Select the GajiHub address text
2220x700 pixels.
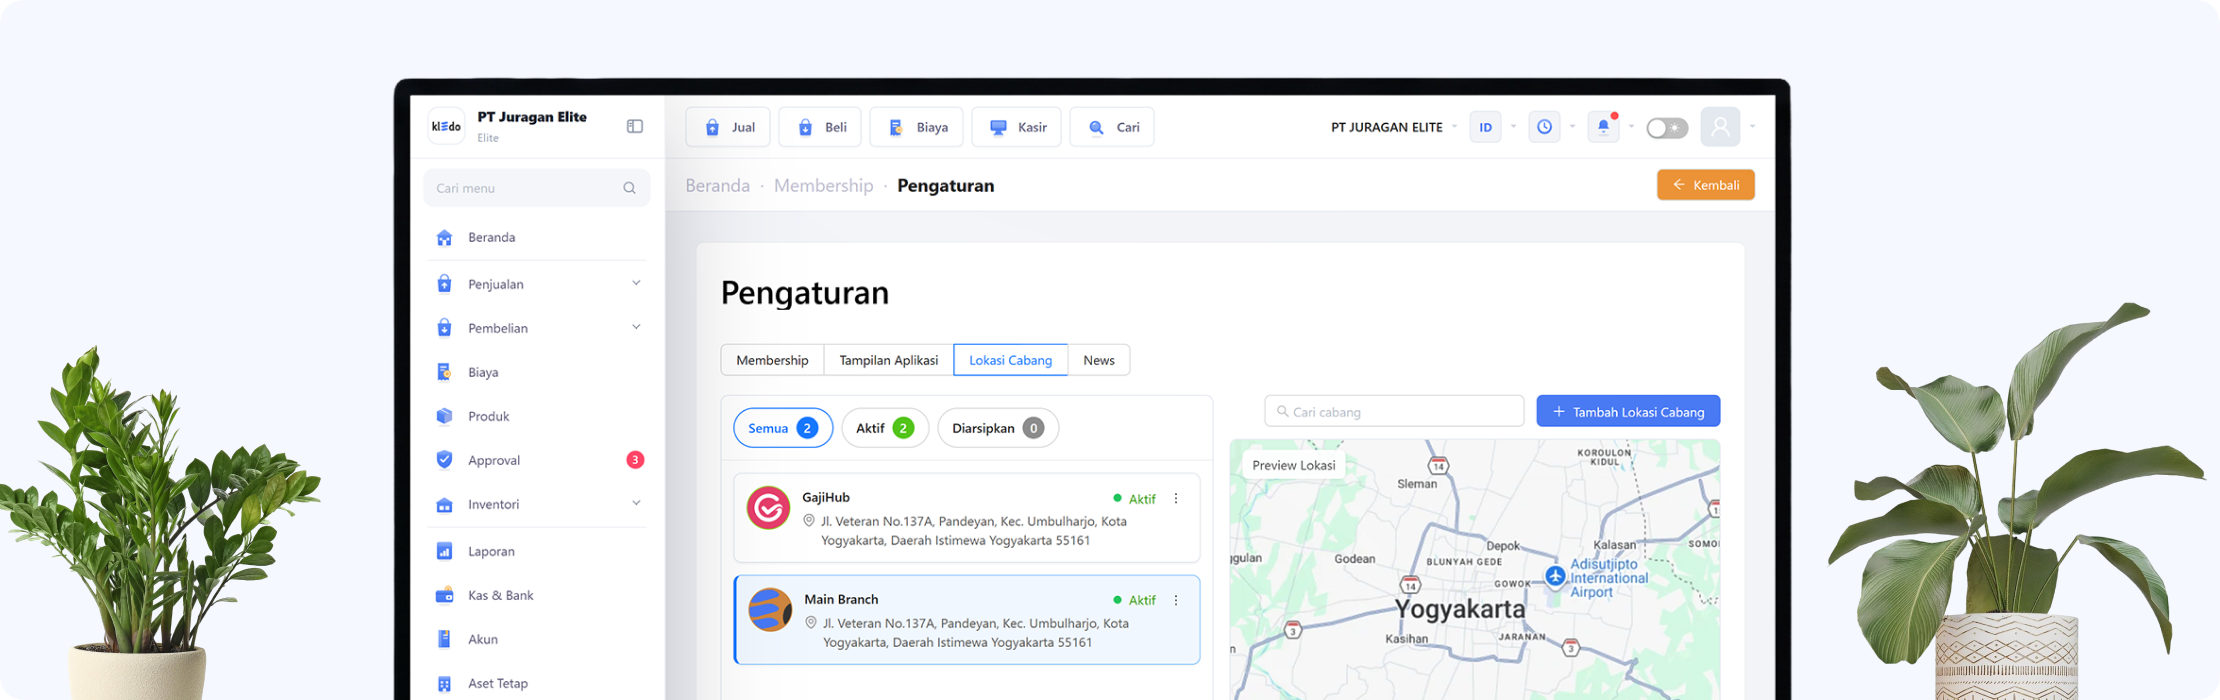pyautogui.click(x=974, y=531)
